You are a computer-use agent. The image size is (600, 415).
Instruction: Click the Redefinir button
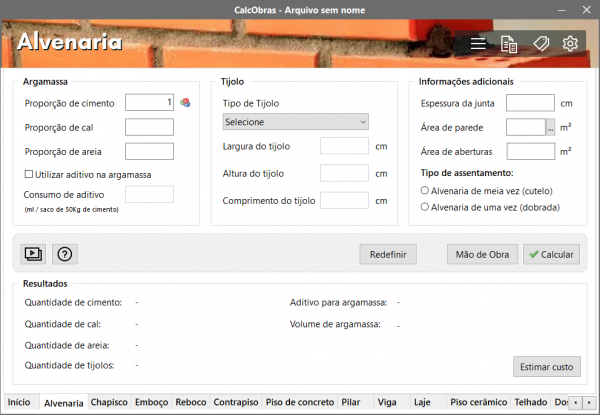(x=387, y=254)
